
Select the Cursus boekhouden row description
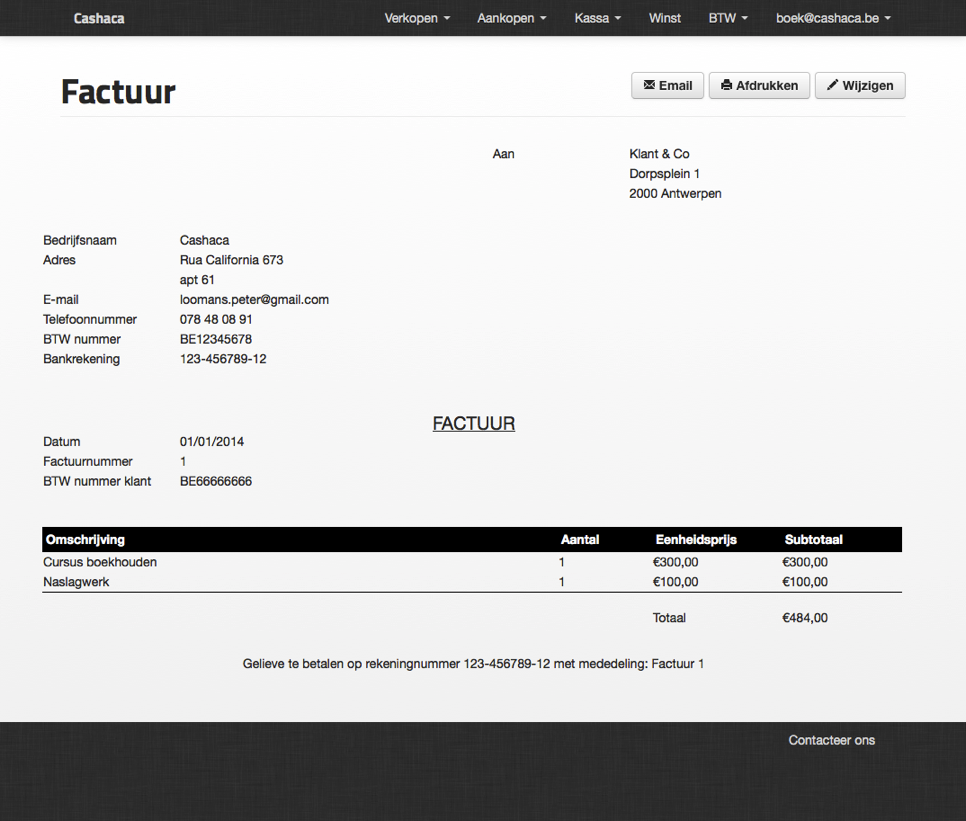pos(100,562)
